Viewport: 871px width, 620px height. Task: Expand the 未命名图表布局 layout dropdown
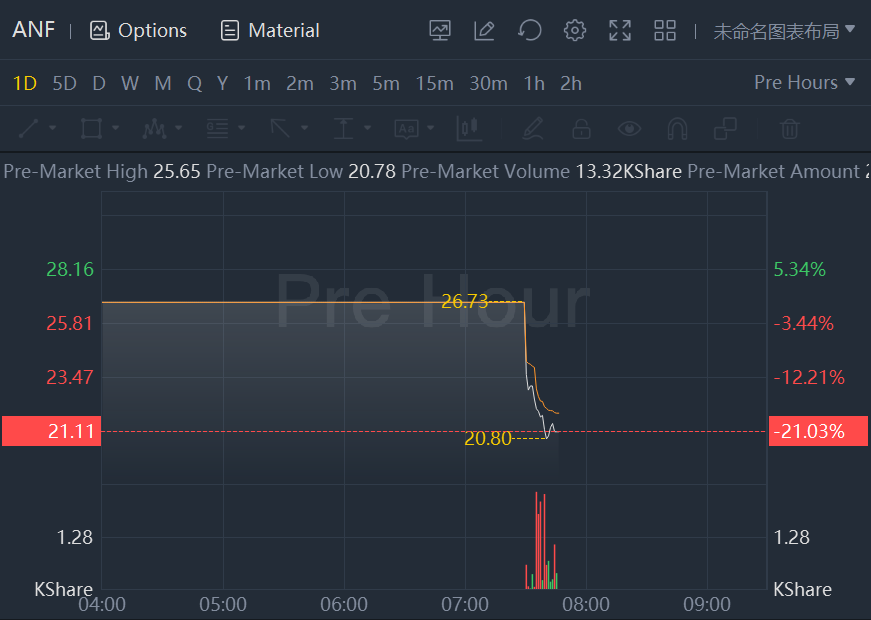click(x=783, y=30)
